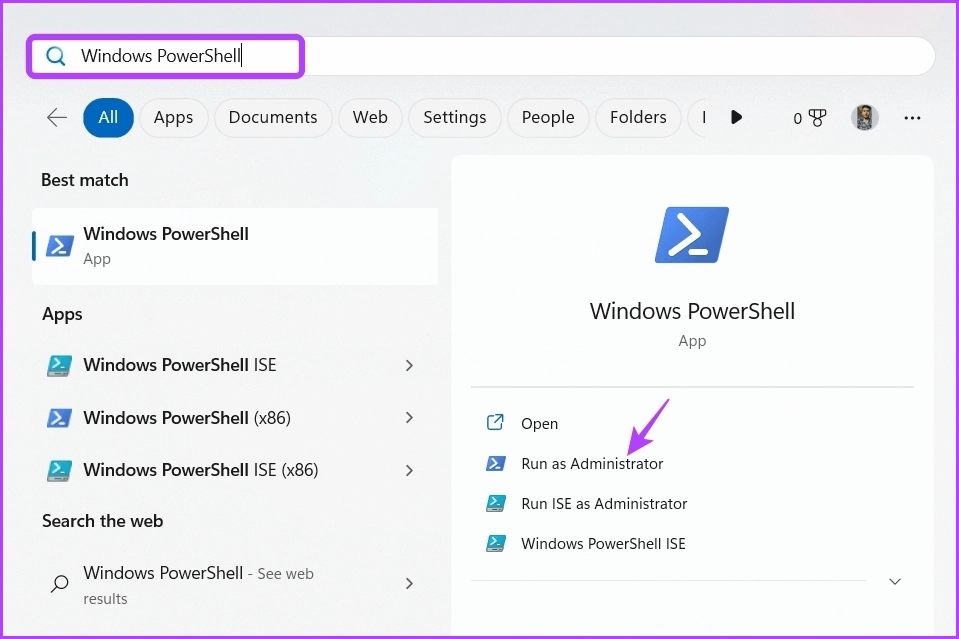Click the Windows PowerShell ISE (x86) icon
Screen dimensions: 959x639
pyautogui.click(x=59, y=471)
